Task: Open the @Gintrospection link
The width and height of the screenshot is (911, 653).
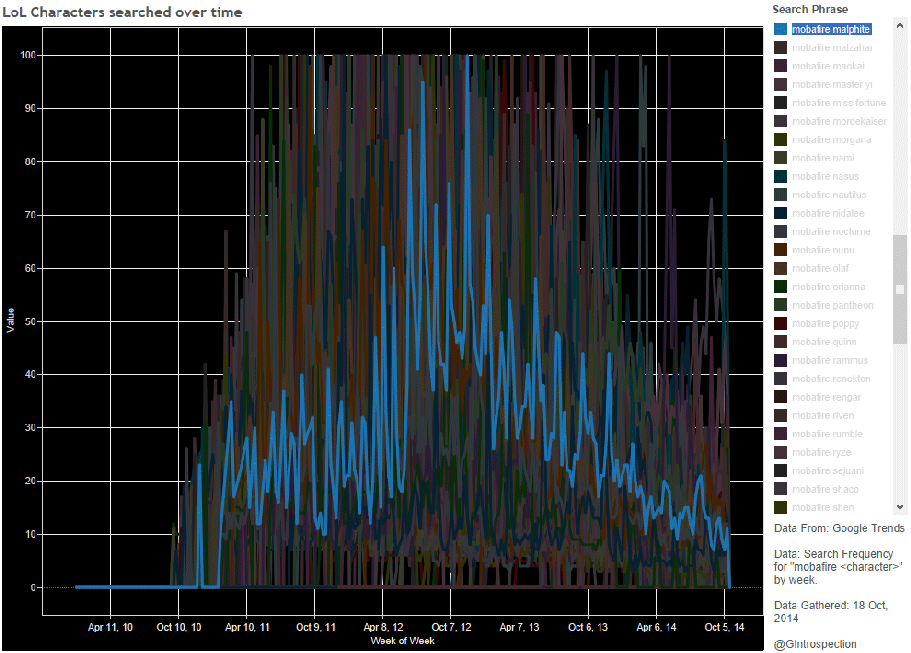Action: pos(815,644)
